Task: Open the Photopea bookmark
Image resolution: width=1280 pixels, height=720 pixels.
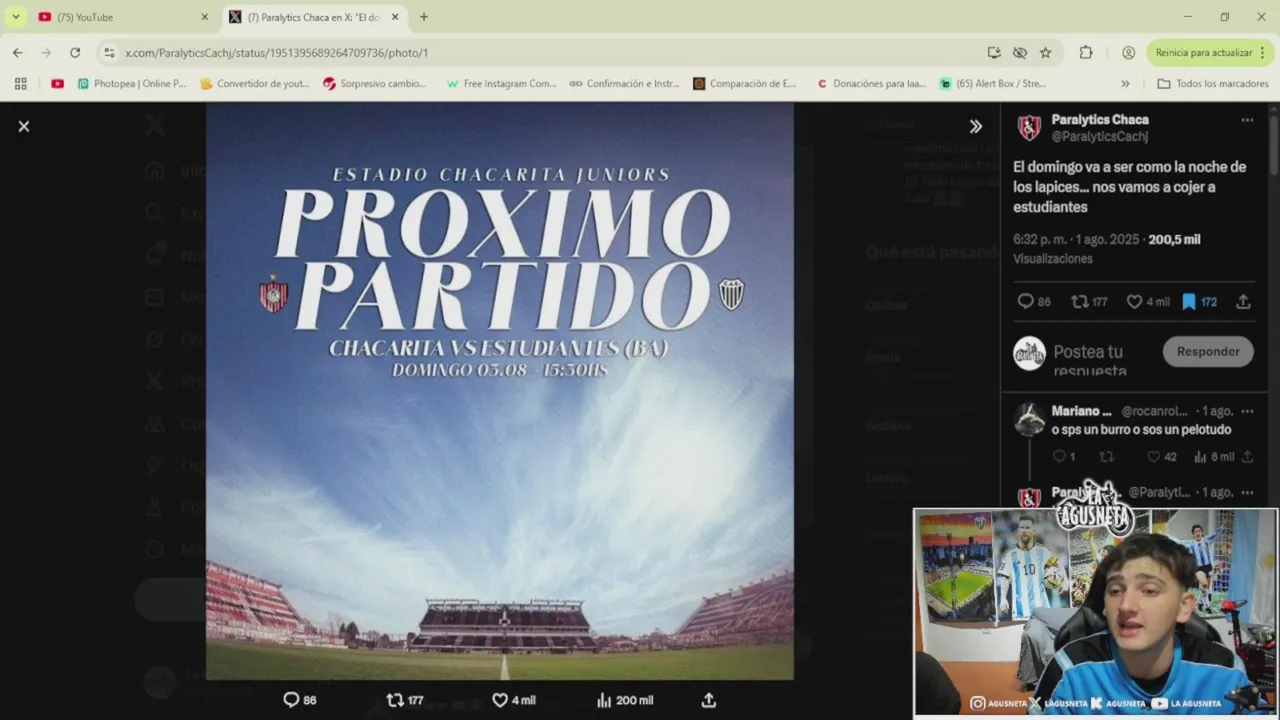Action: tap(132, 83)
